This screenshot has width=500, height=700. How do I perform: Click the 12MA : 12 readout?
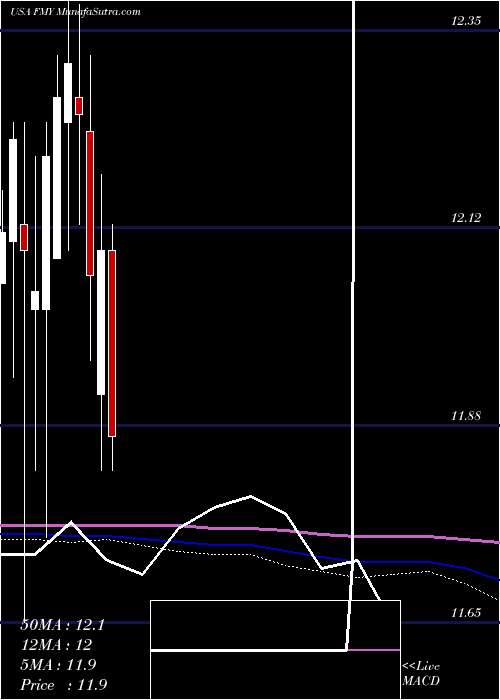56,645
